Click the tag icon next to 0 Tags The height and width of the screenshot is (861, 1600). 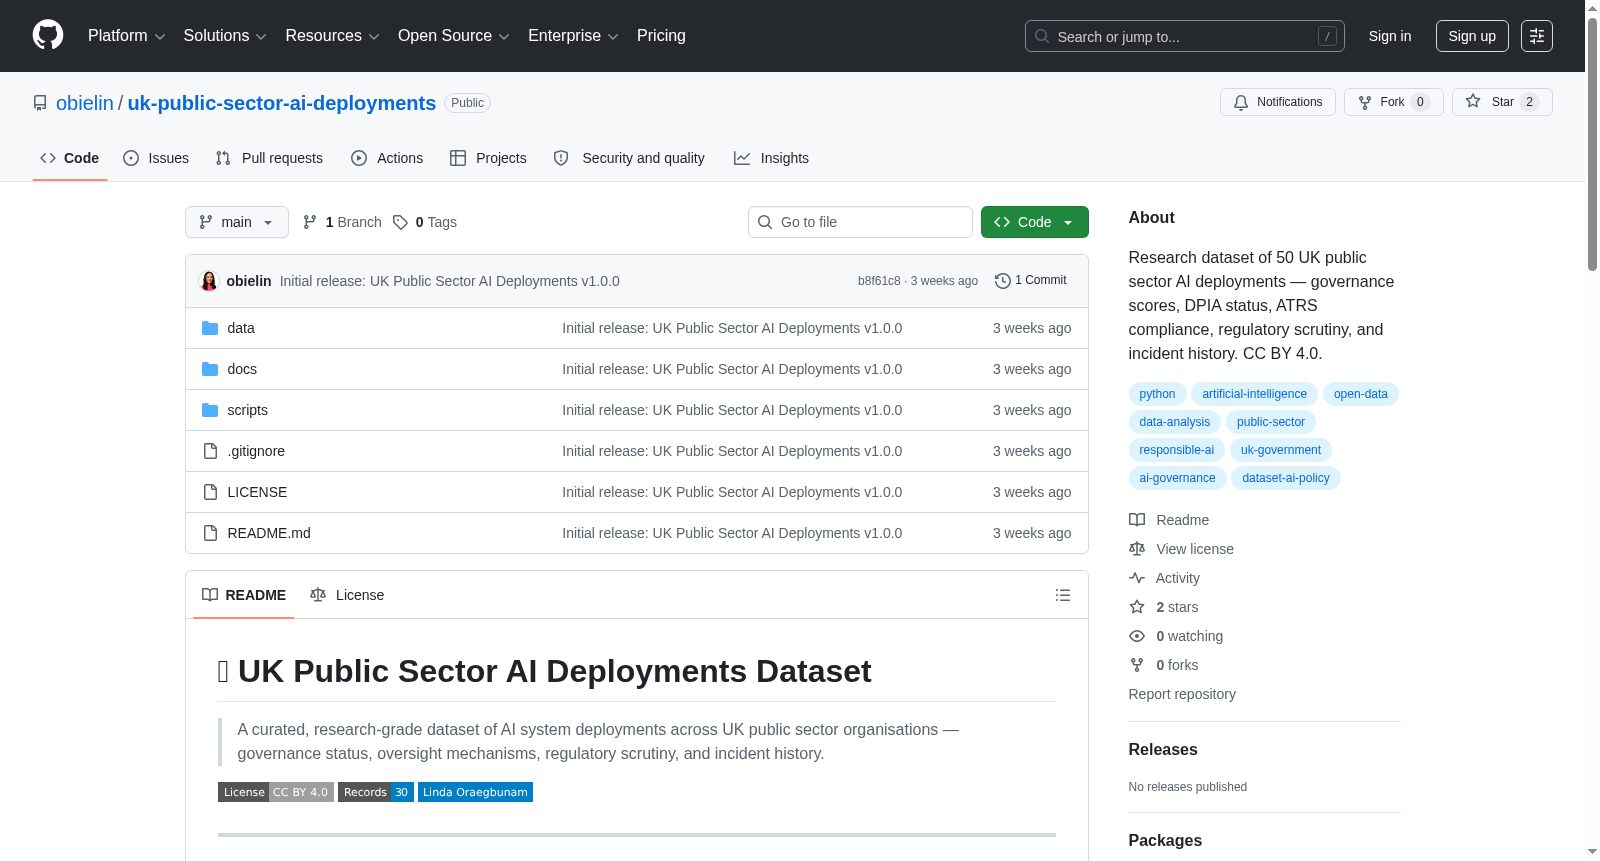coord(400,222)
